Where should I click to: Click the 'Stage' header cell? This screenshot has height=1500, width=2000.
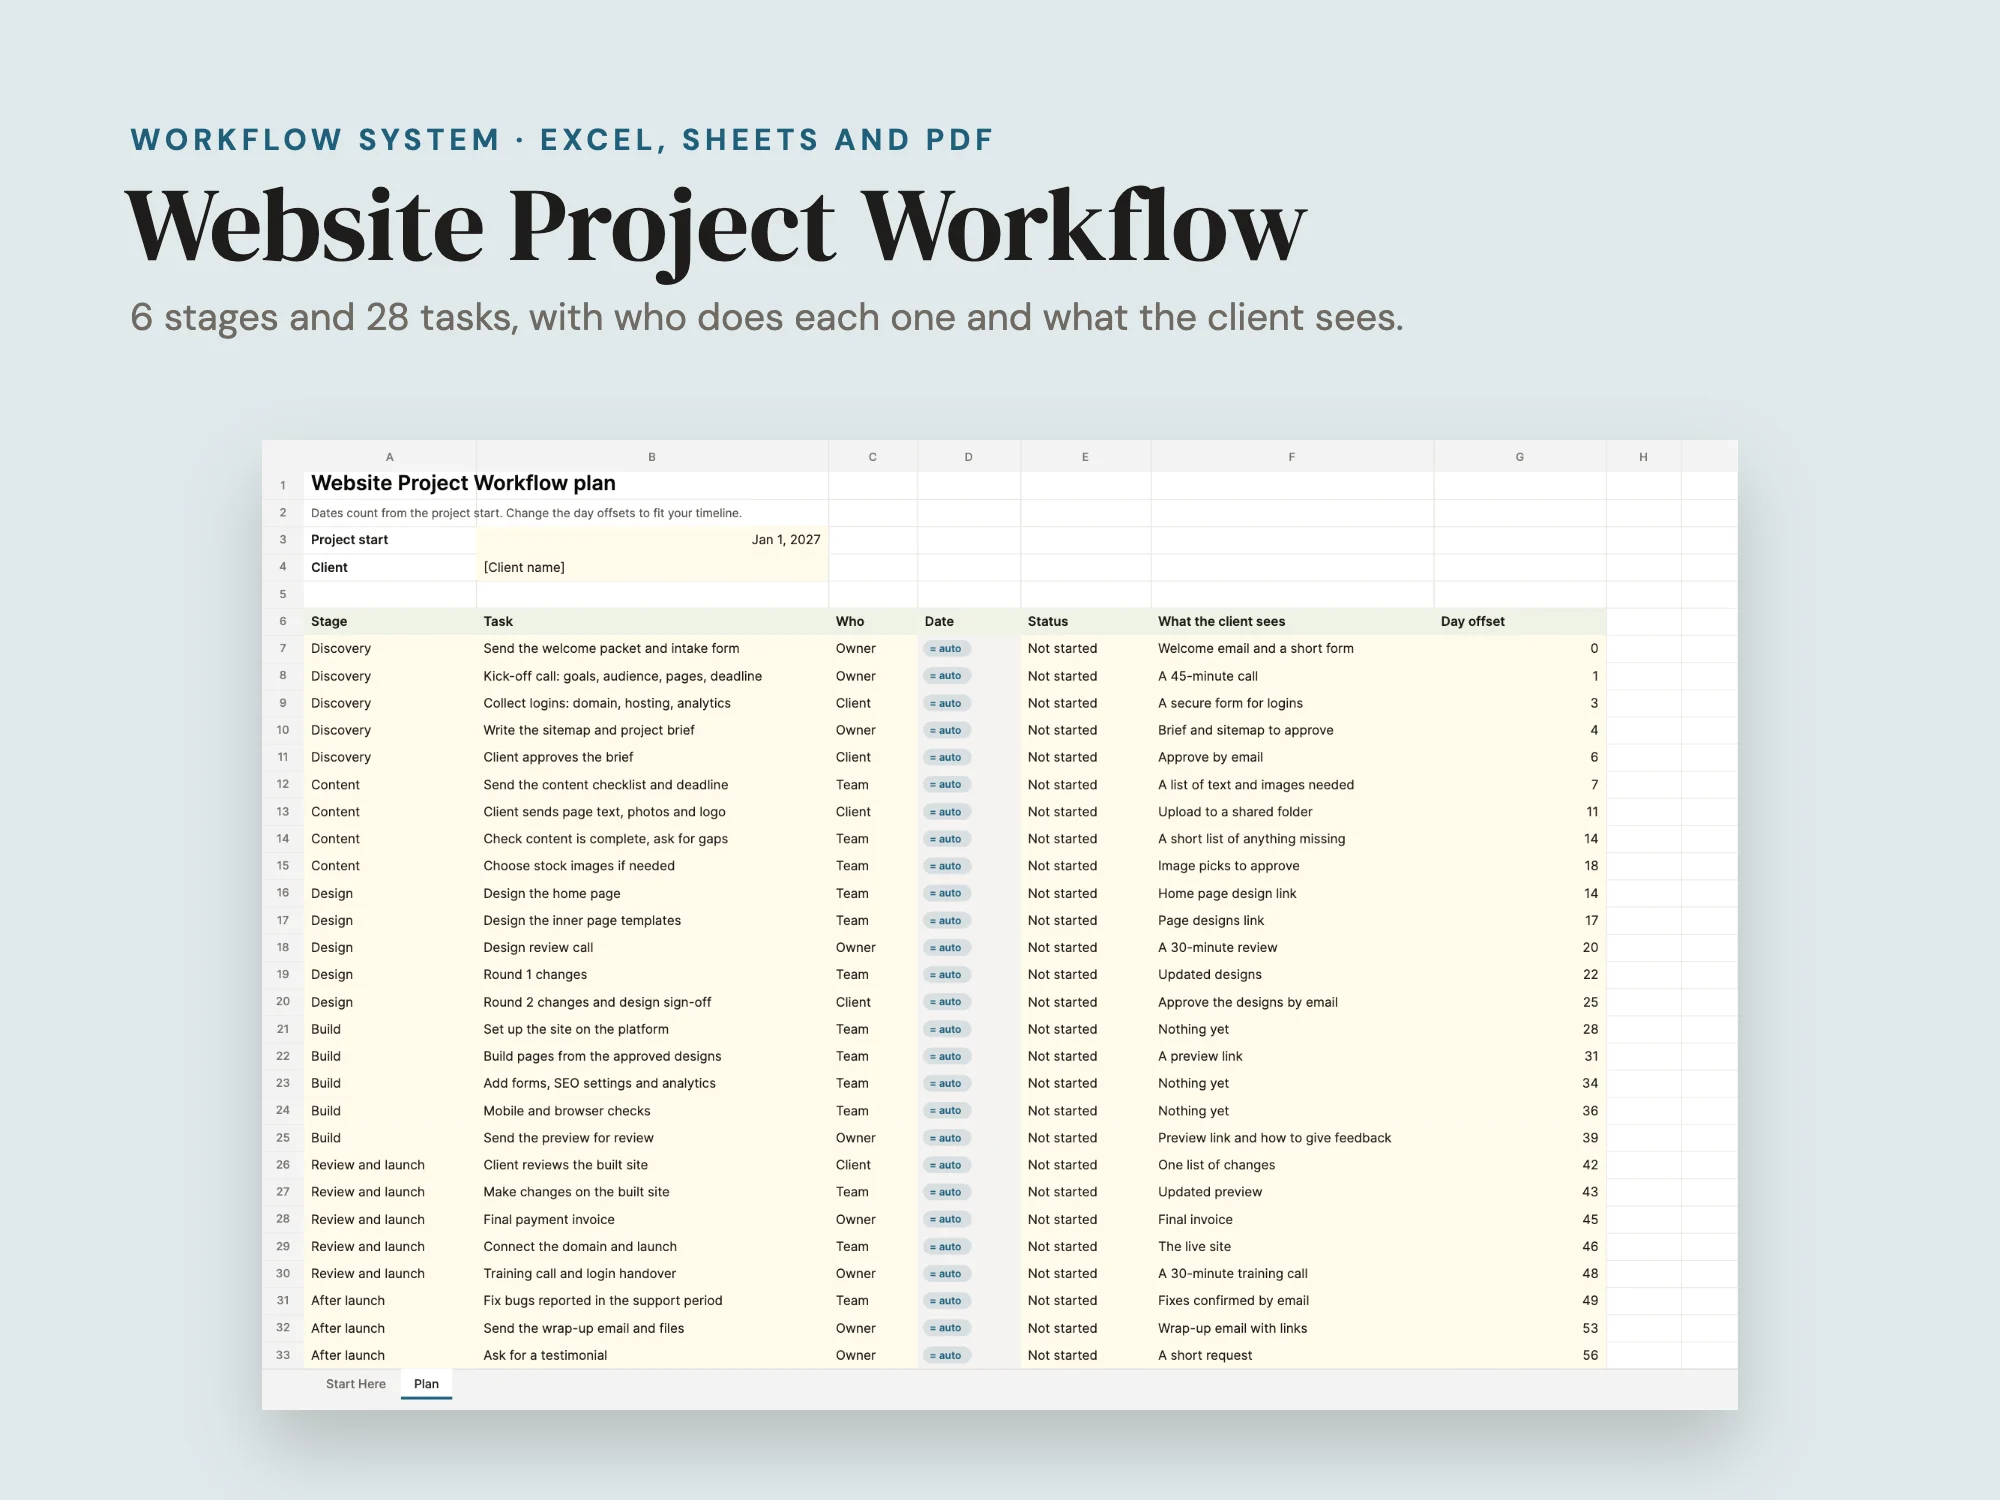[x=390, y=621]
